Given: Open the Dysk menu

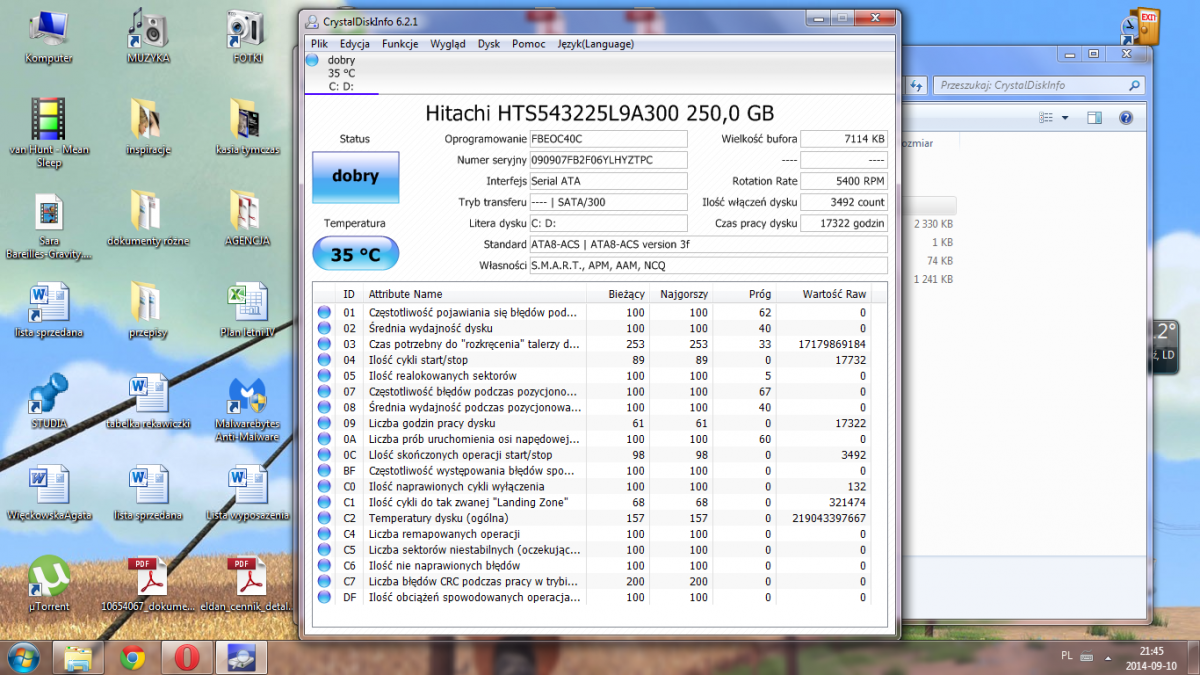Looking at the screenshot, I should pyautogui.click(x=489, y=44).
